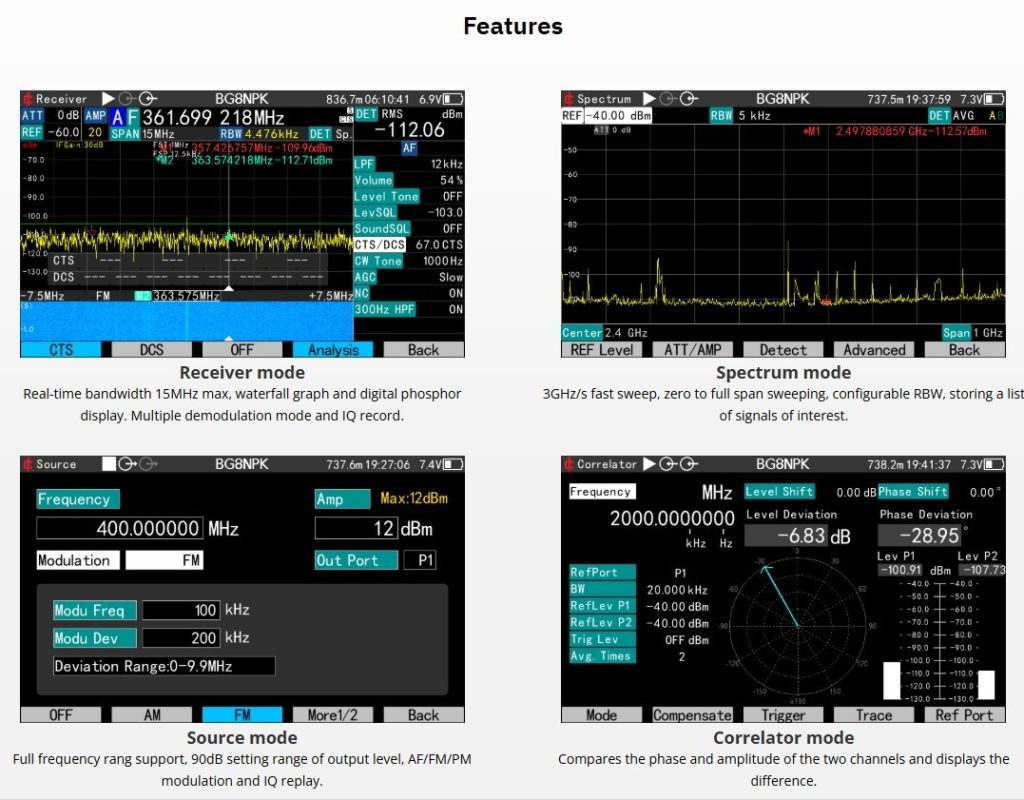Click the 400.000000 frequency field in Source

(x=119, y=528)
